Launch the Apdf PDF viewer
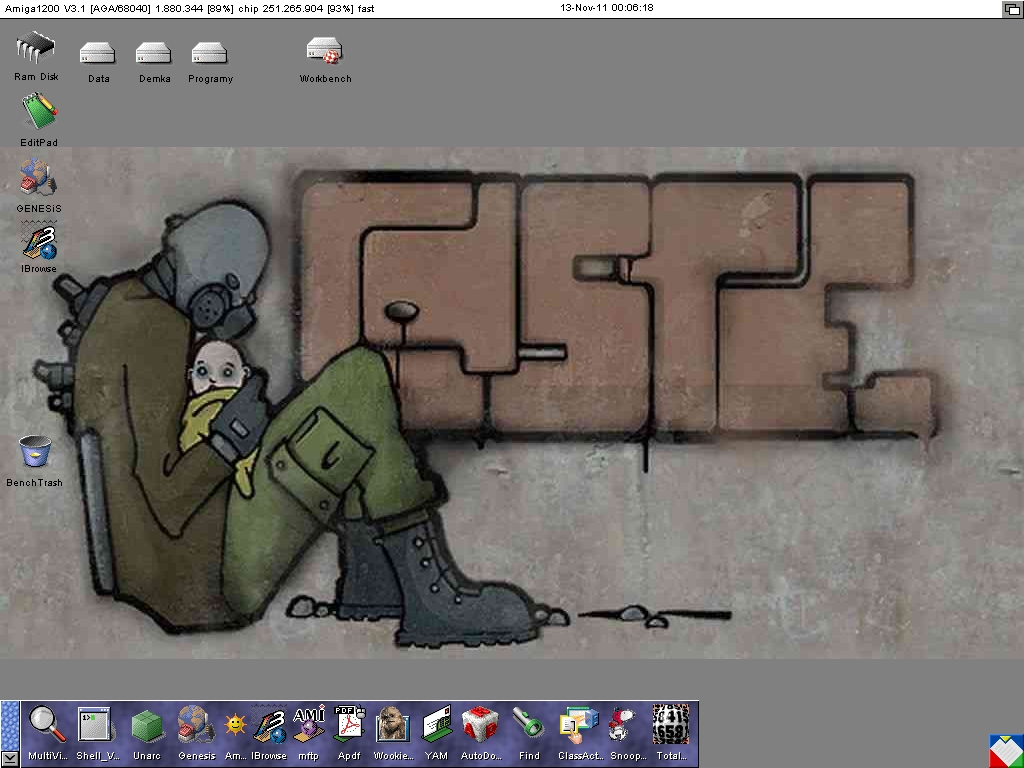1024x768 pixels. point(349,724)
